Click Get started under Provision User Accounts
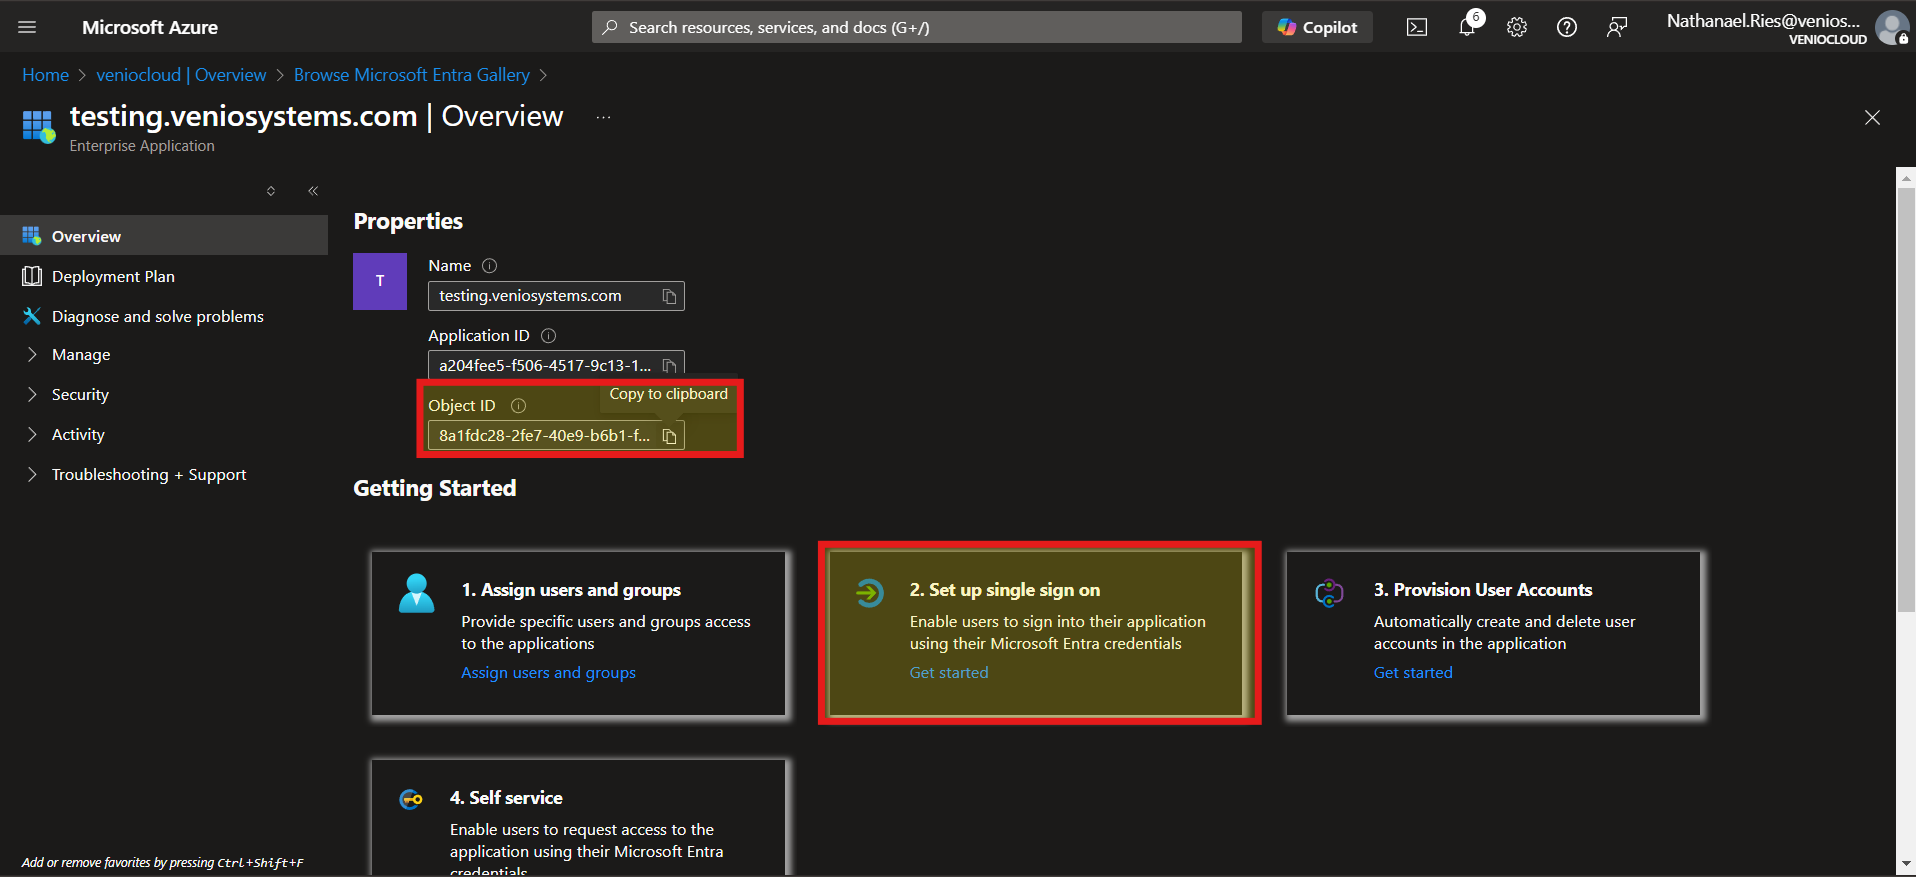1916x877 pixels. pos(1413,673)
